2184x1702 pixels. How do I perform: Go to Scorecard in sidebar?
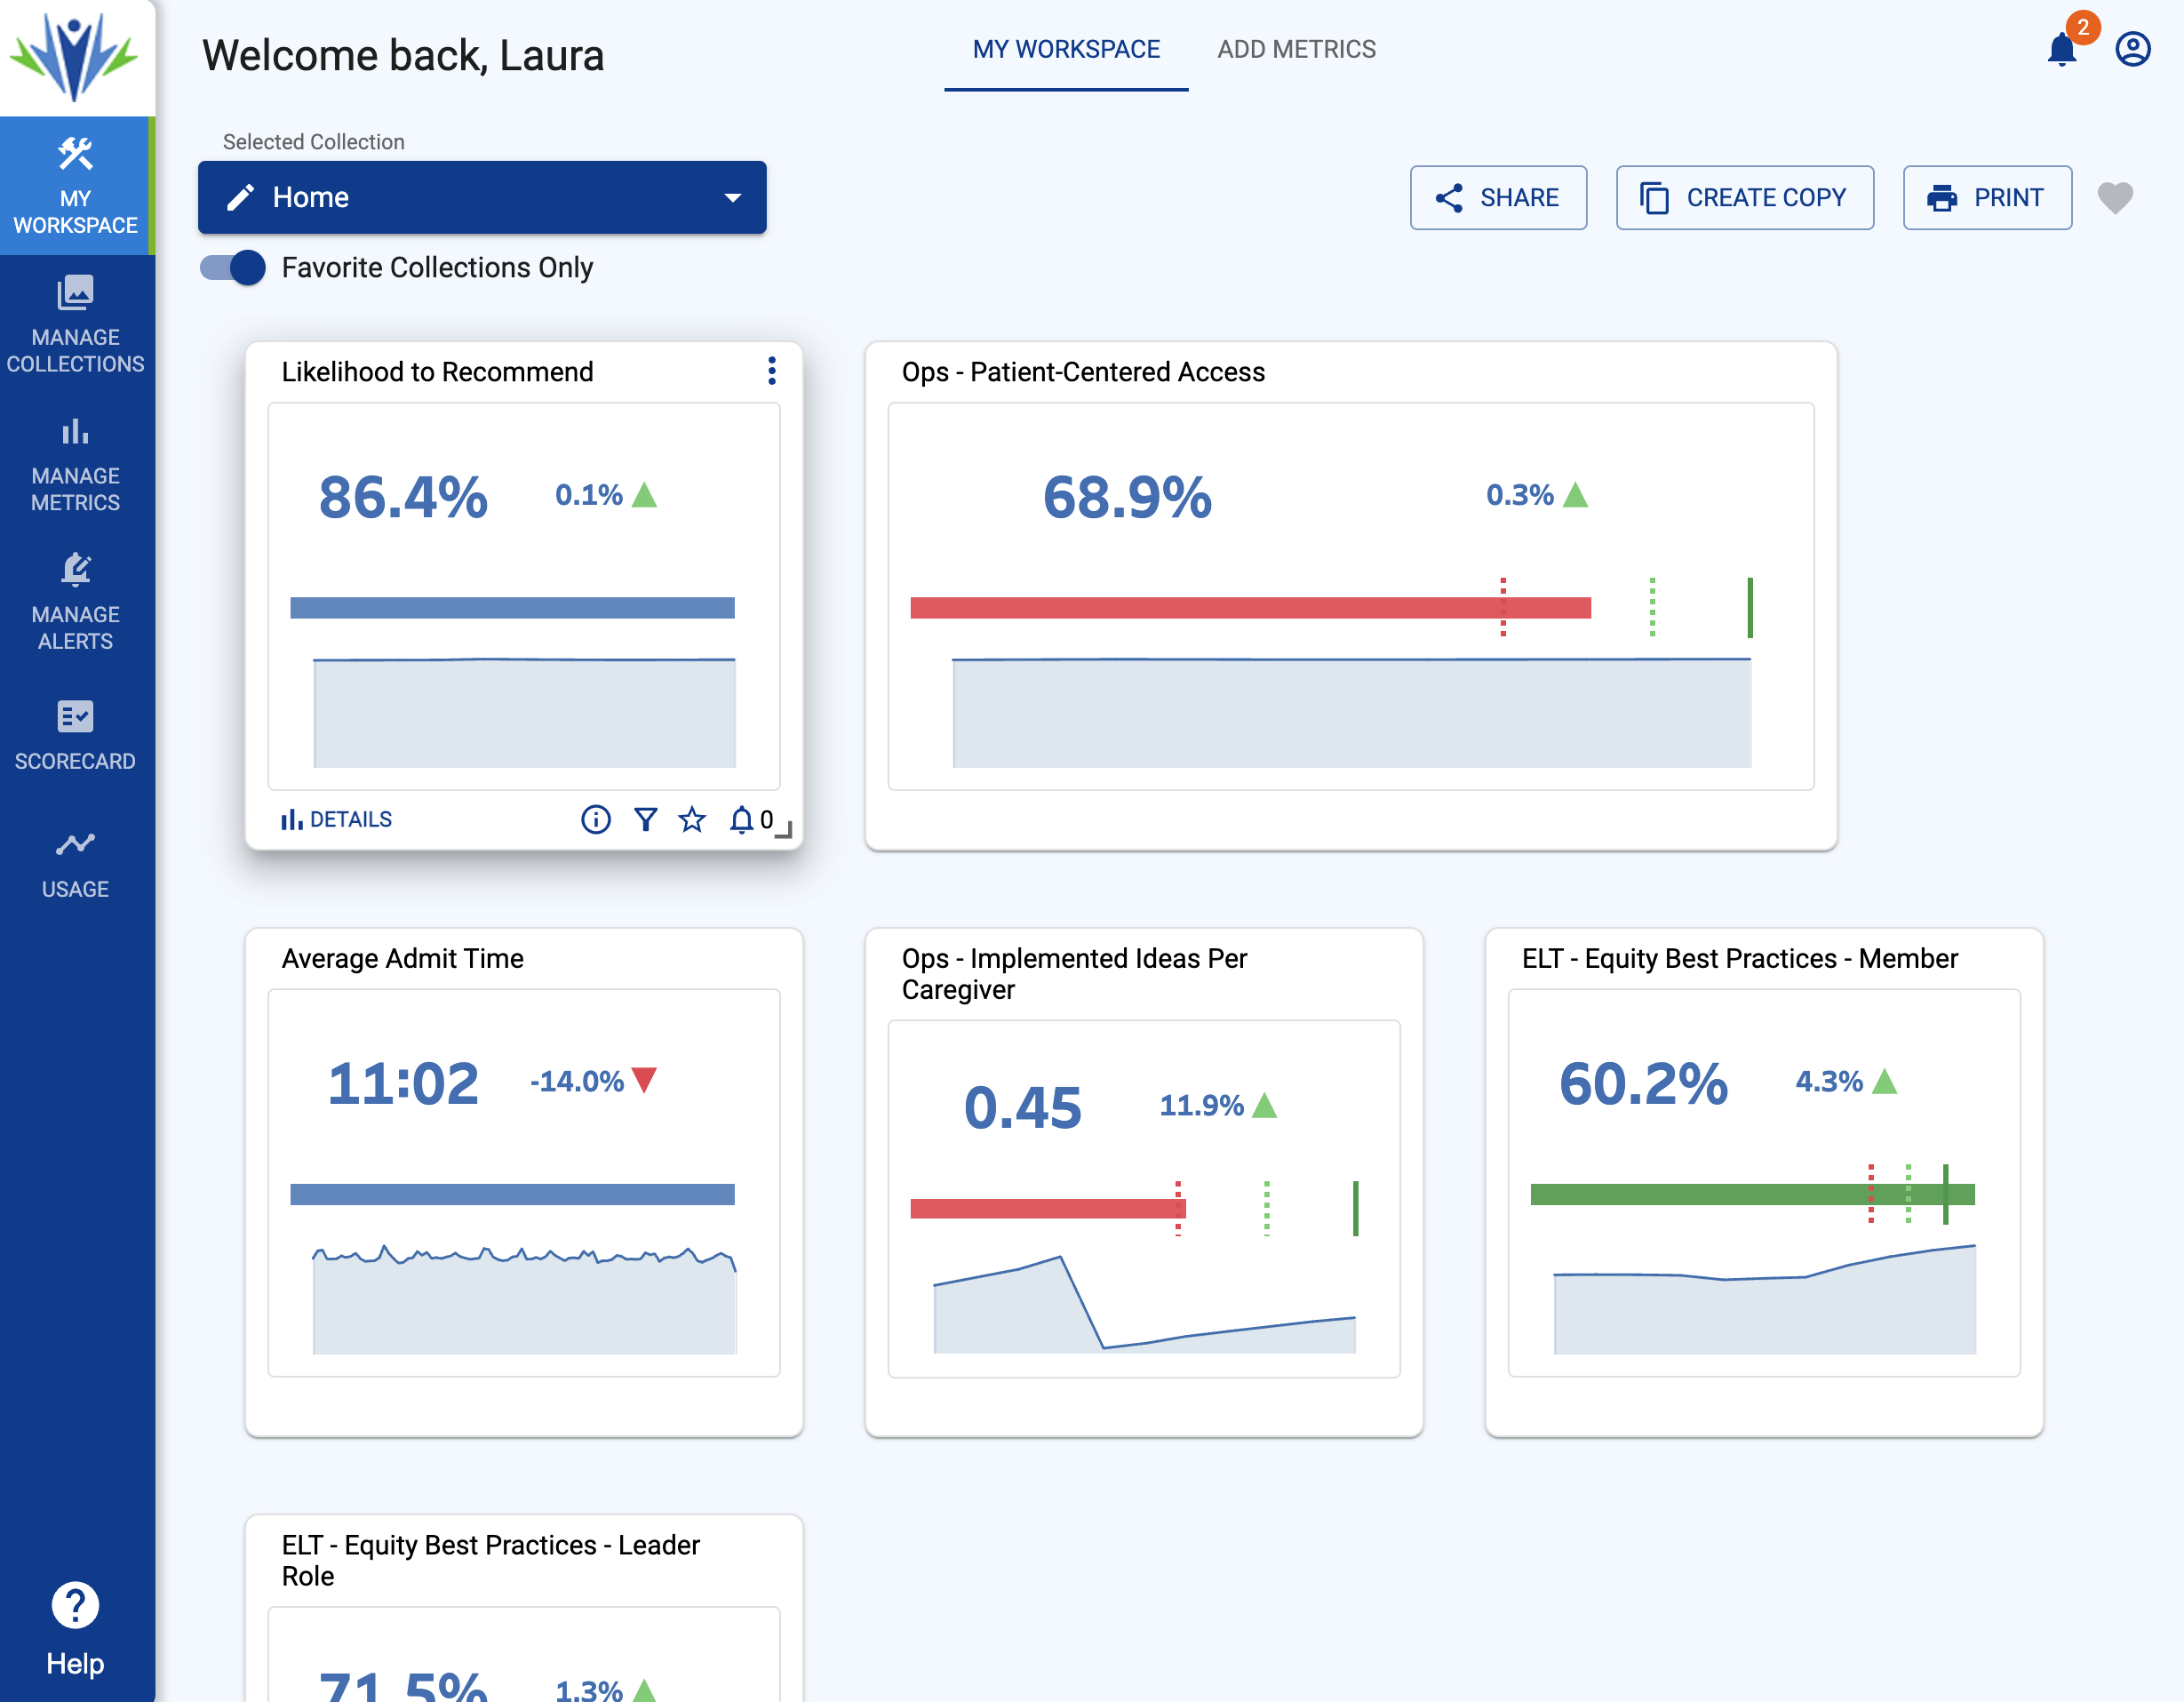click(x=76, y=736)
